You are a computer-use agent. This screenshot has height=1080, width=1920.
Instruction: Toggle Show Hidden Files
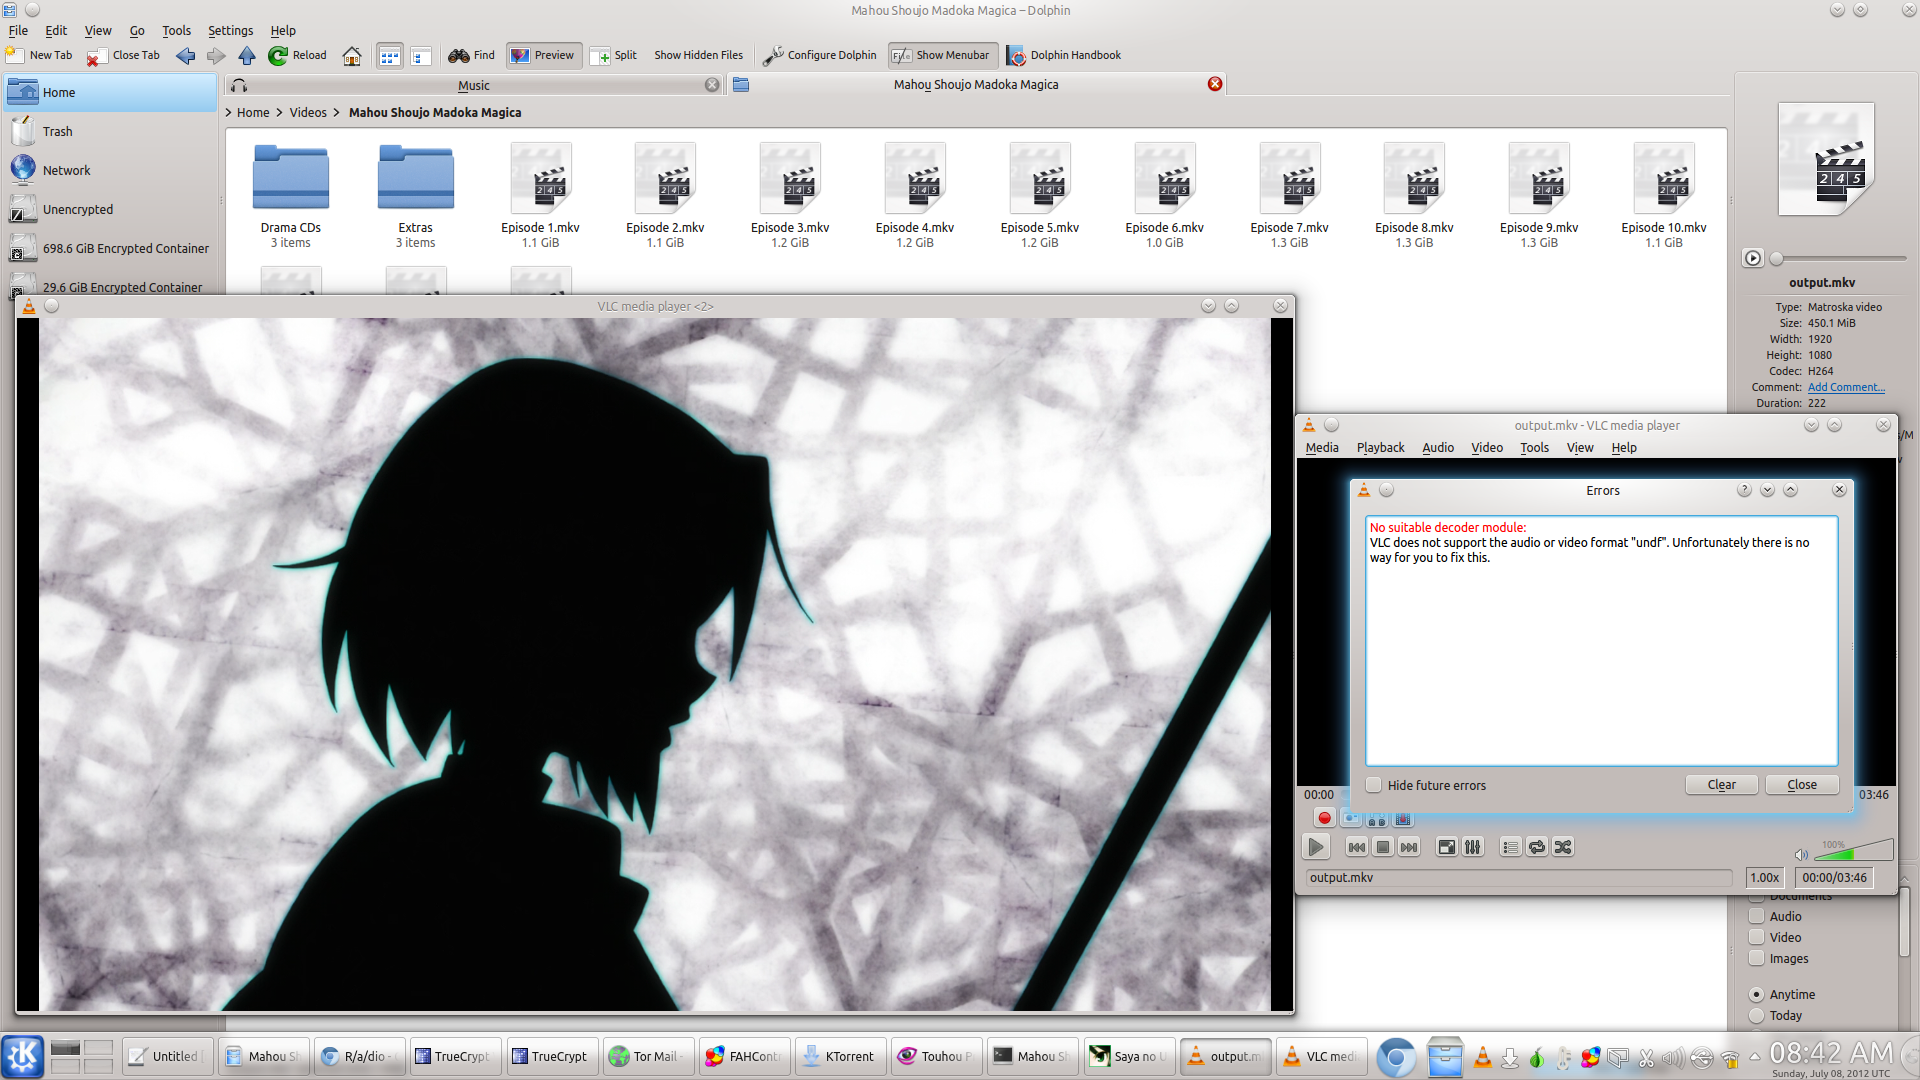coord(698,55)
